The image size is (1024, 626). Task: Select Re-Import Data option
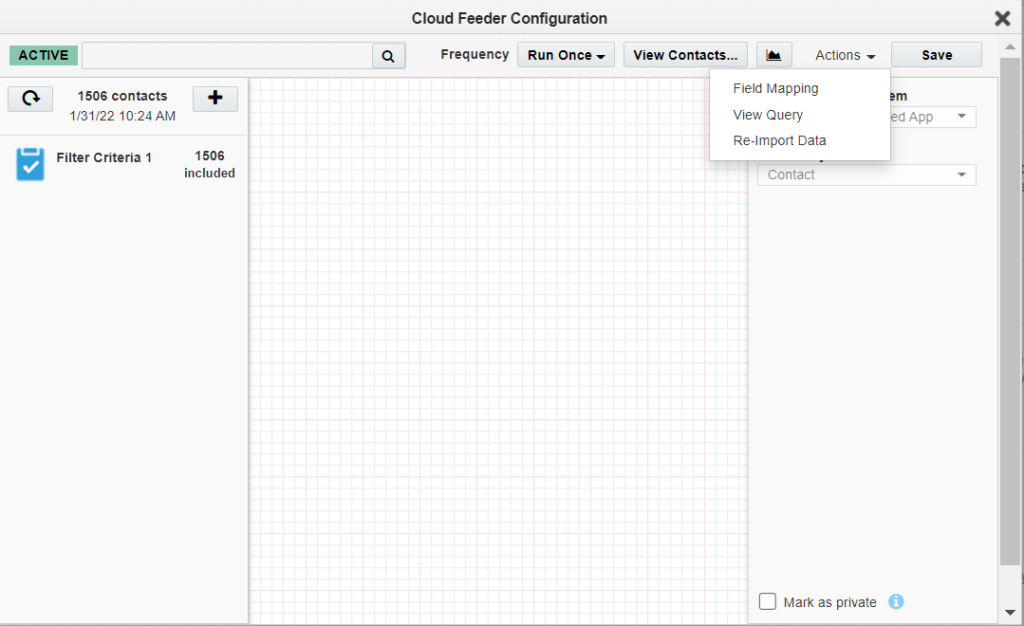click(779, 141)
